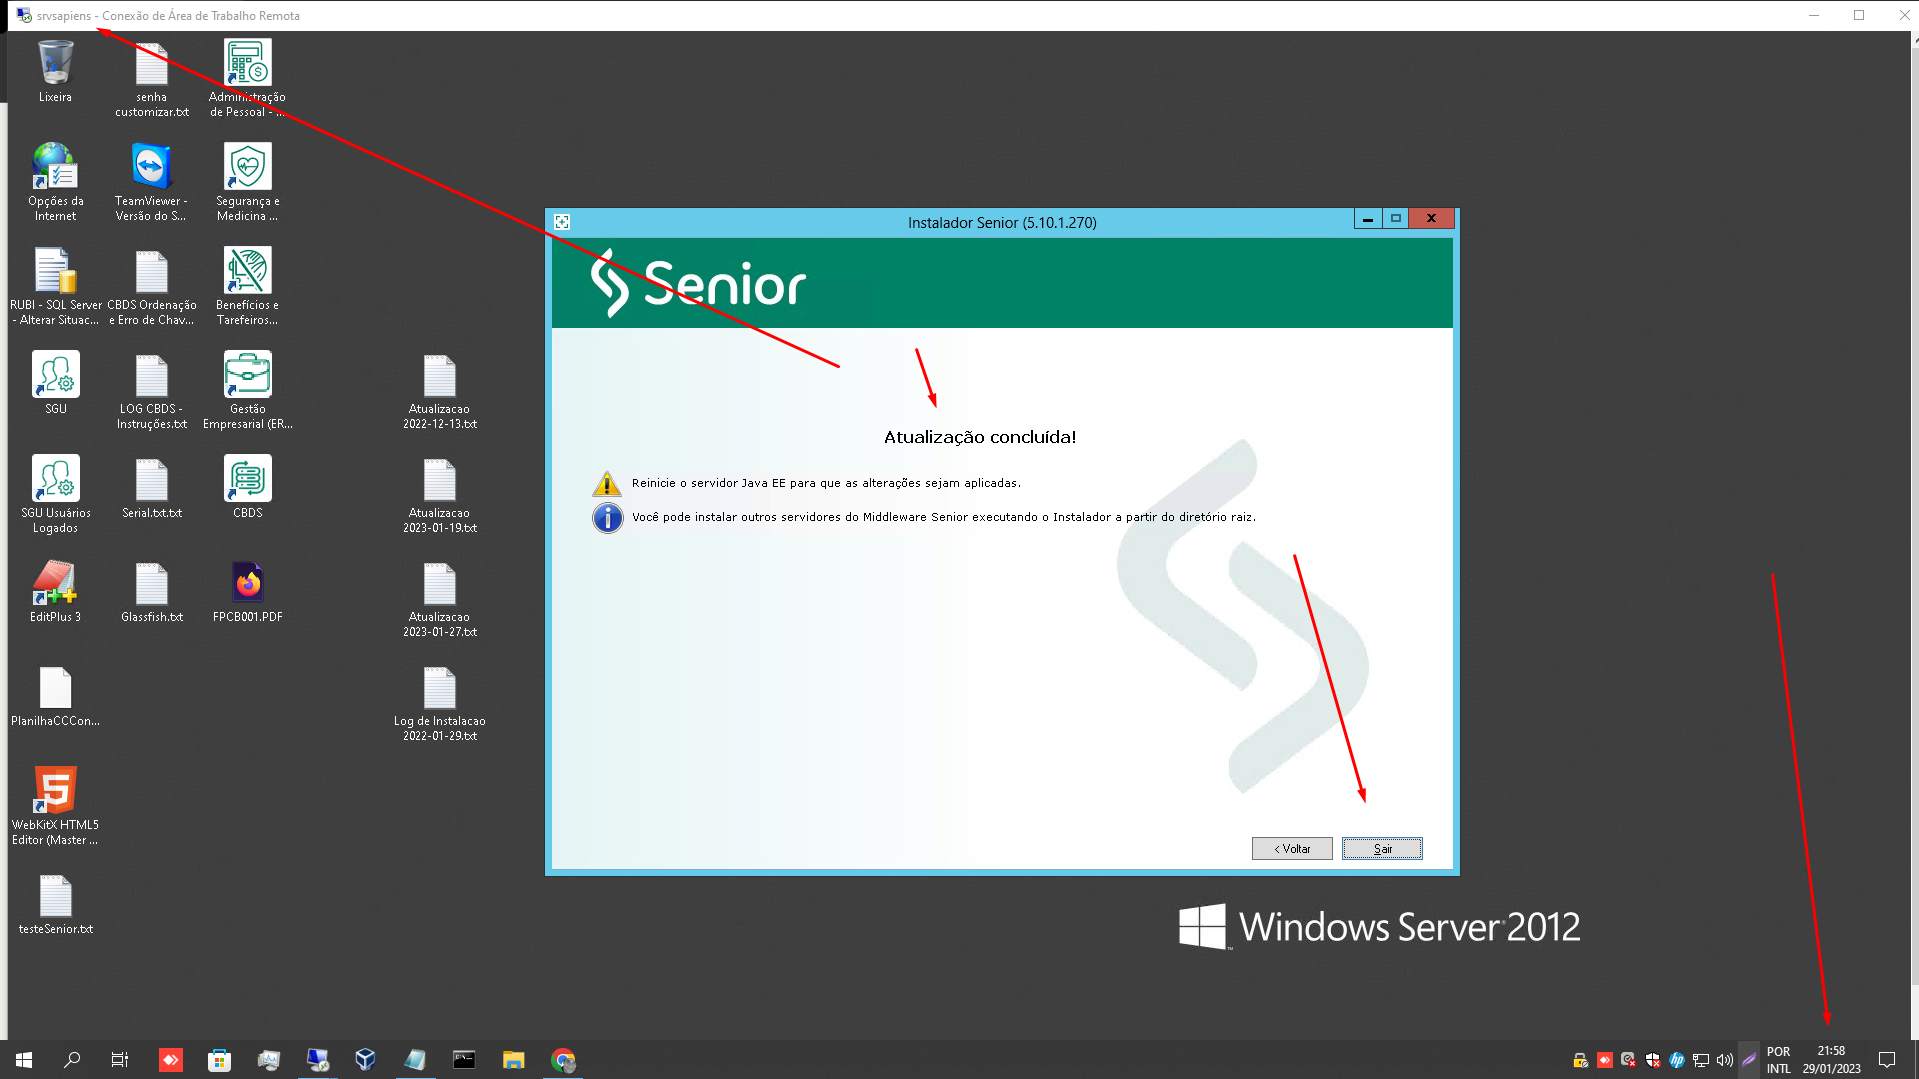Click the yellow warning triangle icon
Image resolution: width=1919 pixels, height=1079 pixels.
point(607,484)
